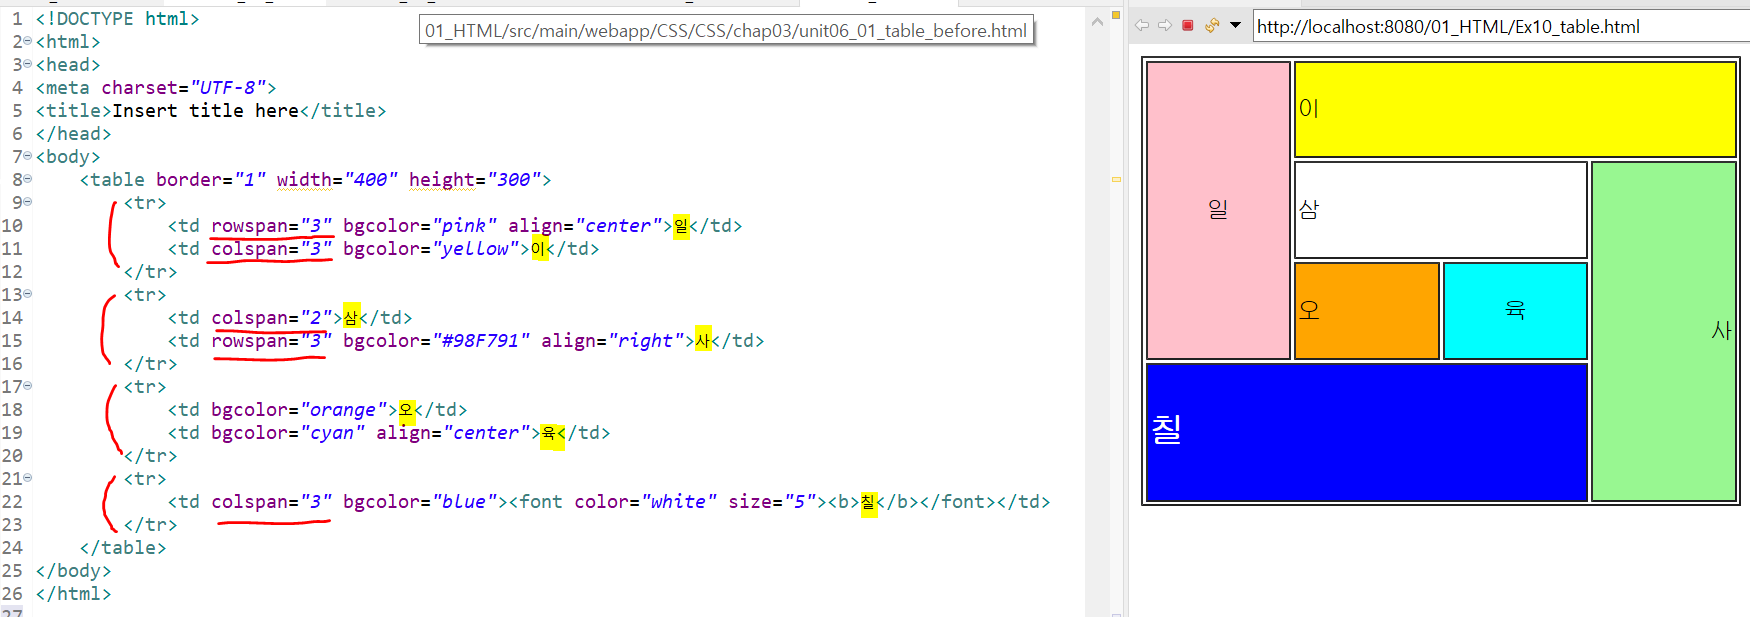Click the white cell labeled 삼
The width and height of the screenshot is (1750, 617).
point(1440,210)
